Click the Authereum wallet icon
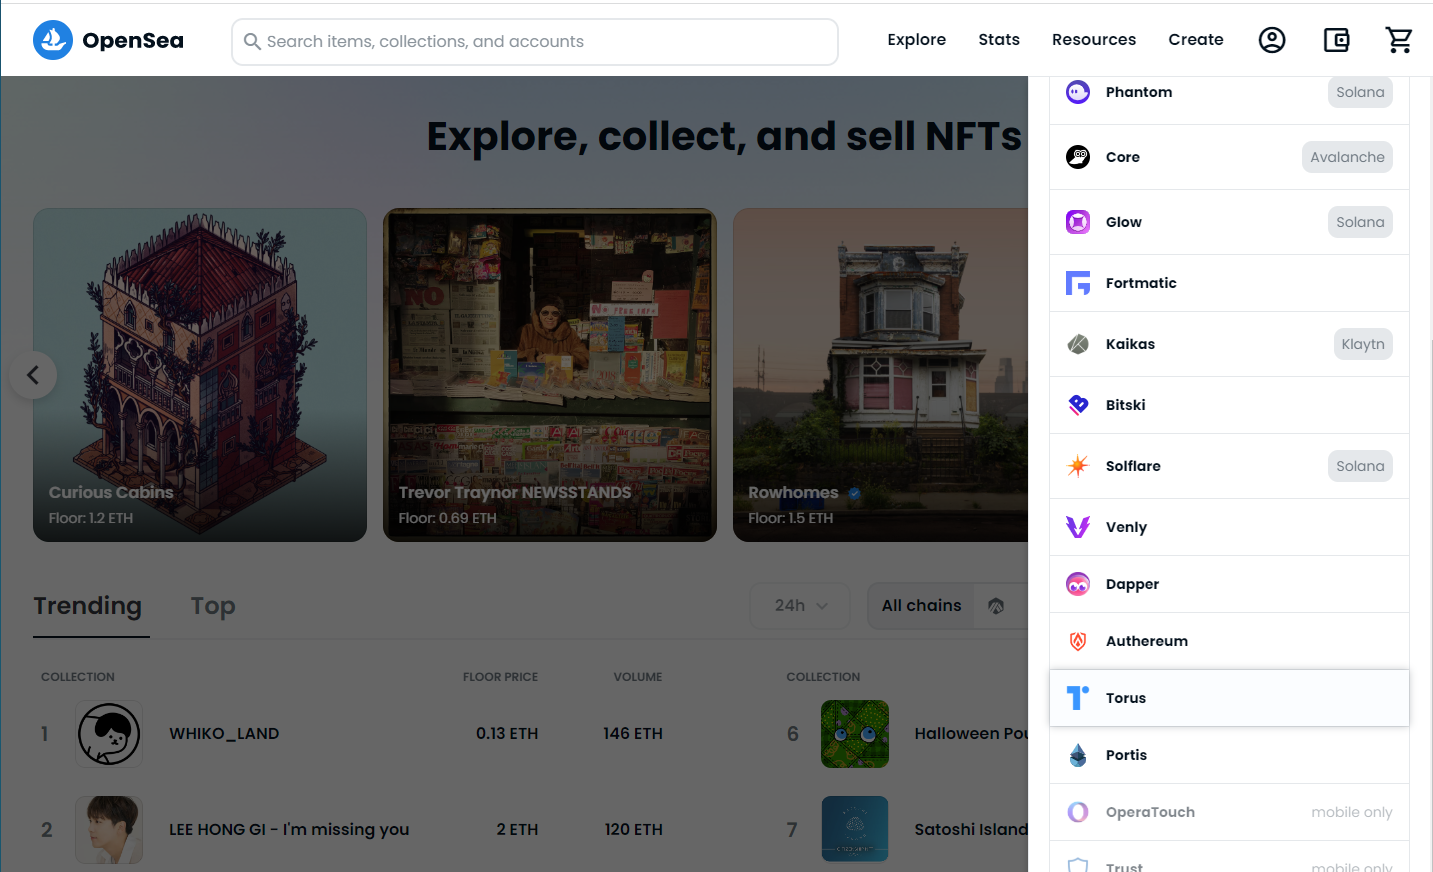This screenshot has width=1433, height=872. (1078, 641)
